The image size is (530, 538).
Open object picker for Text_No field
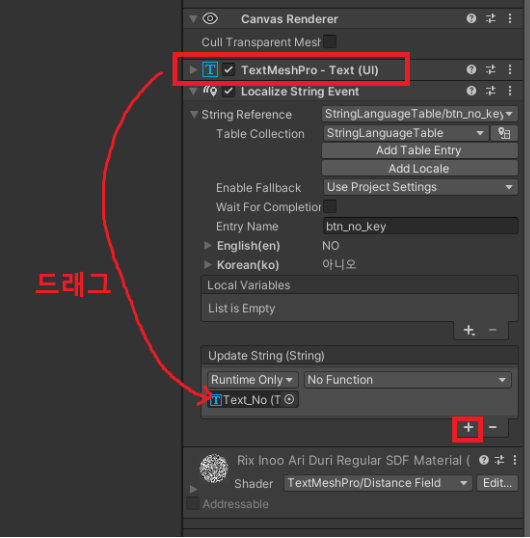click(290, 400)
